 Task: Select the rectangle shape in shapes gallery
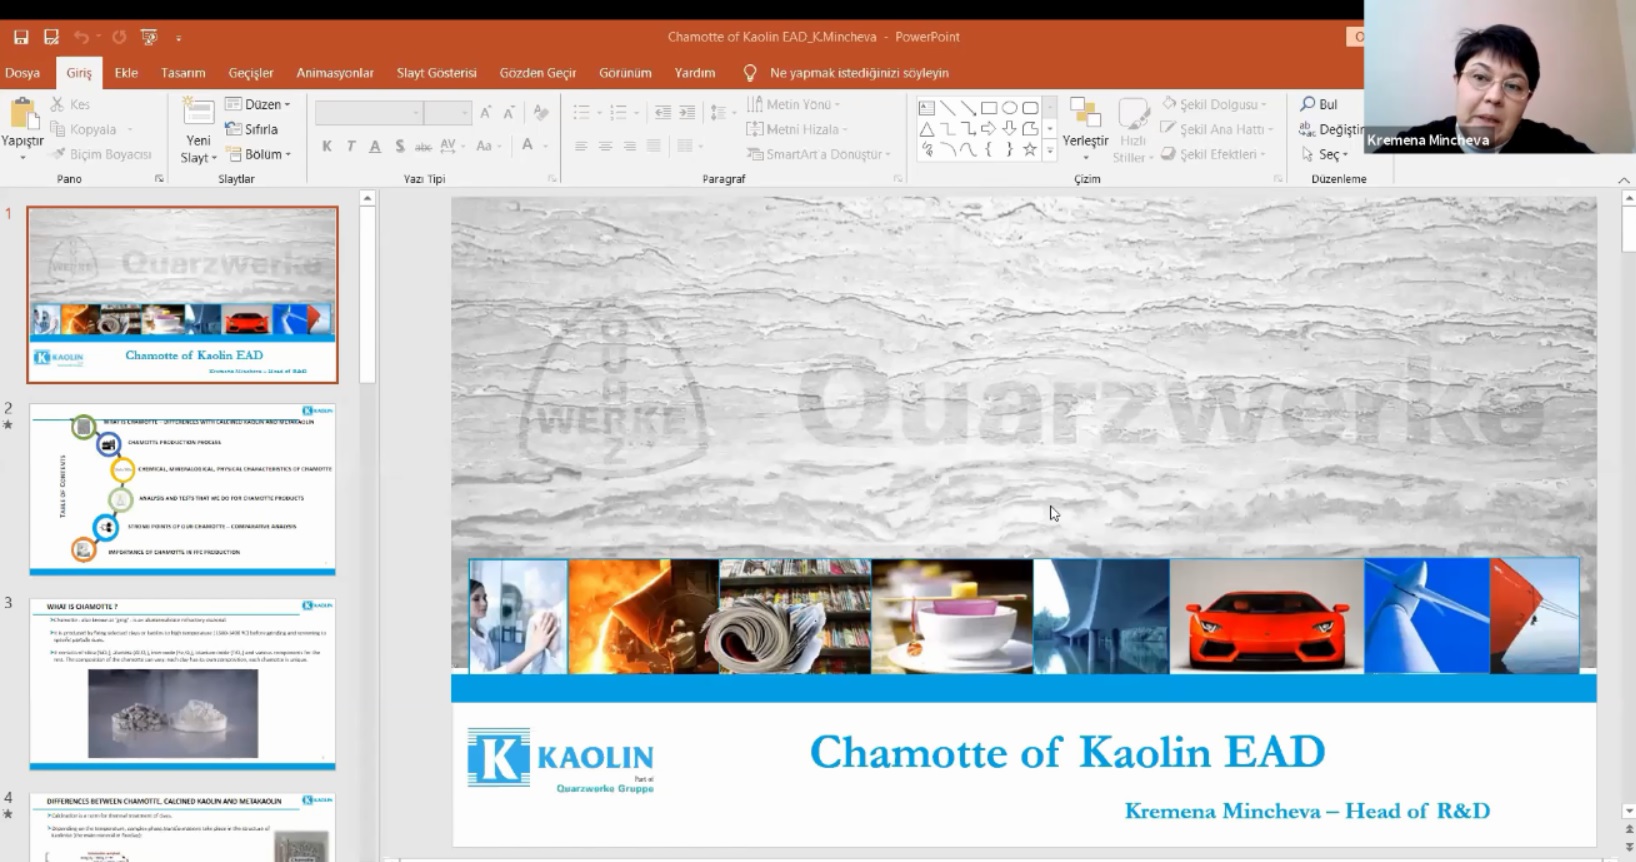pos(989,108)
